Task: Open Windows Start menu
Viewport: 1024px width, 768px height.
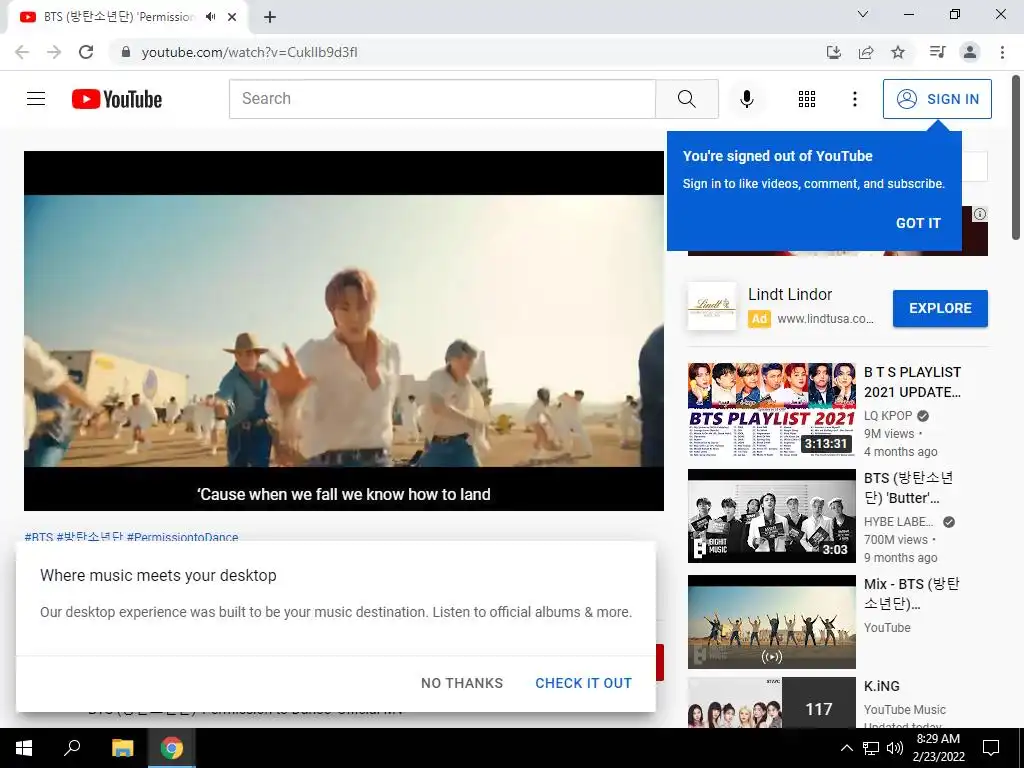Action: 24,748
